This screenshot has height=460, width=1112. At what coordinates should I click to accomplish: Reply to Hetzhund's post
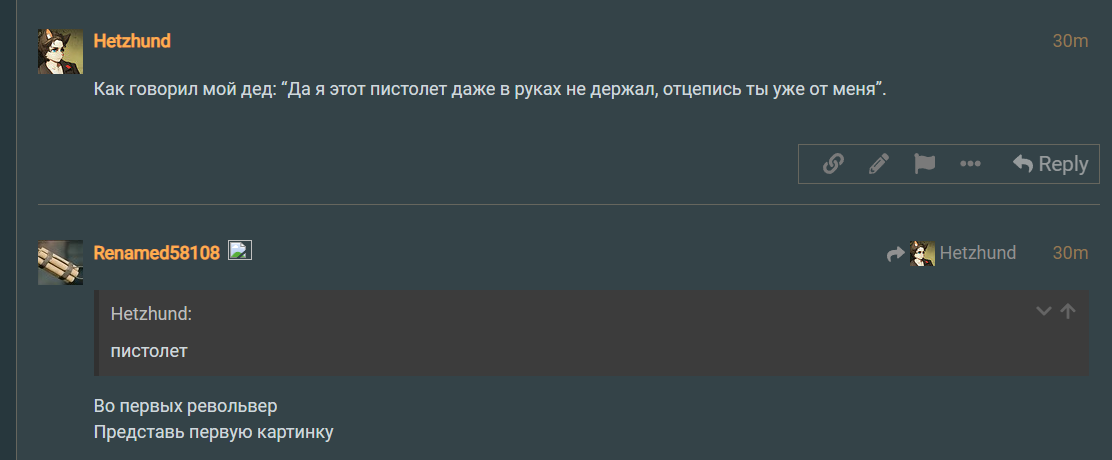point(1050,164)
